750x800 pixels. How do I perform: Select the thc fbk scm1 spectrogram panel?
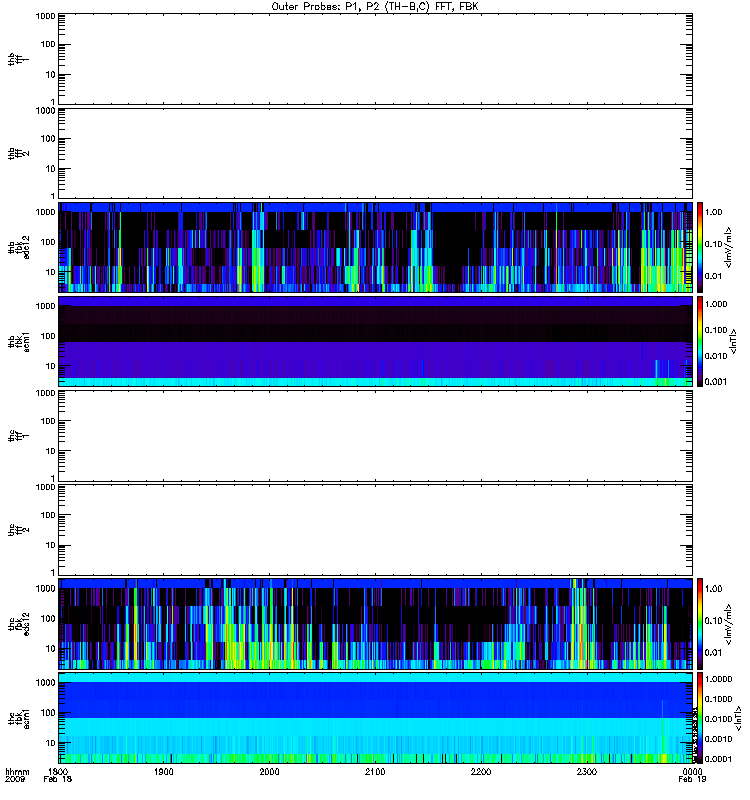coord(376,718)
